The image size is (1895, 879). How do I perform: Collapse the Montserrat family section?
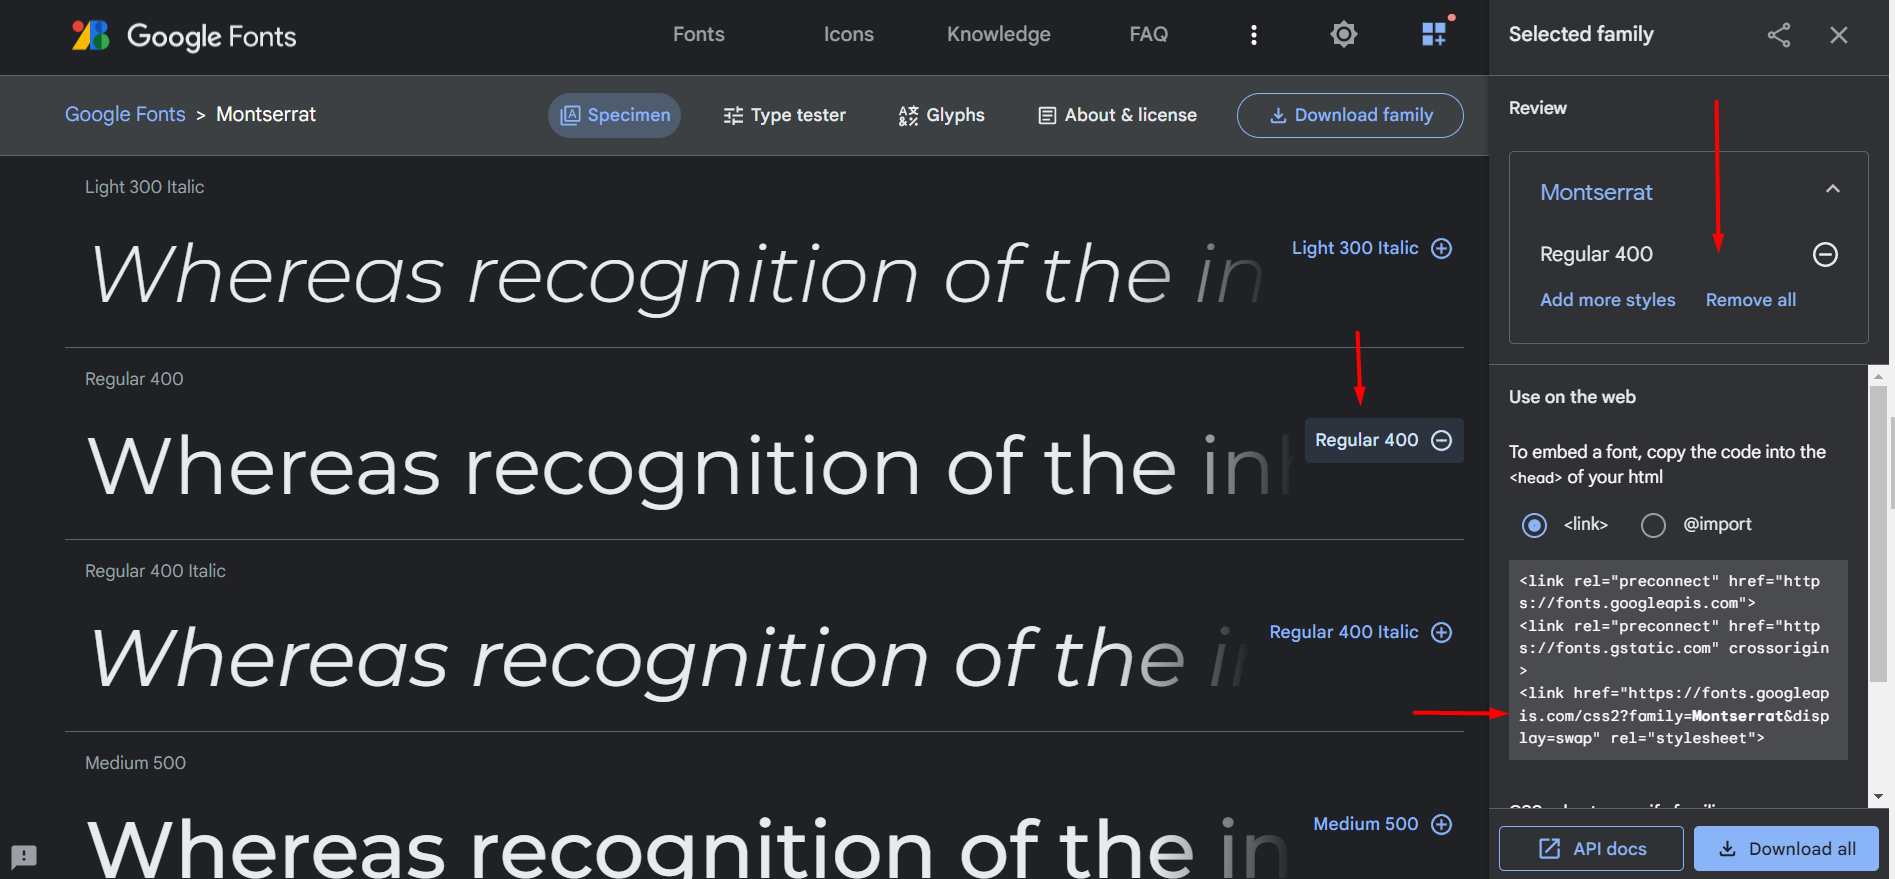pos(1833,189)
